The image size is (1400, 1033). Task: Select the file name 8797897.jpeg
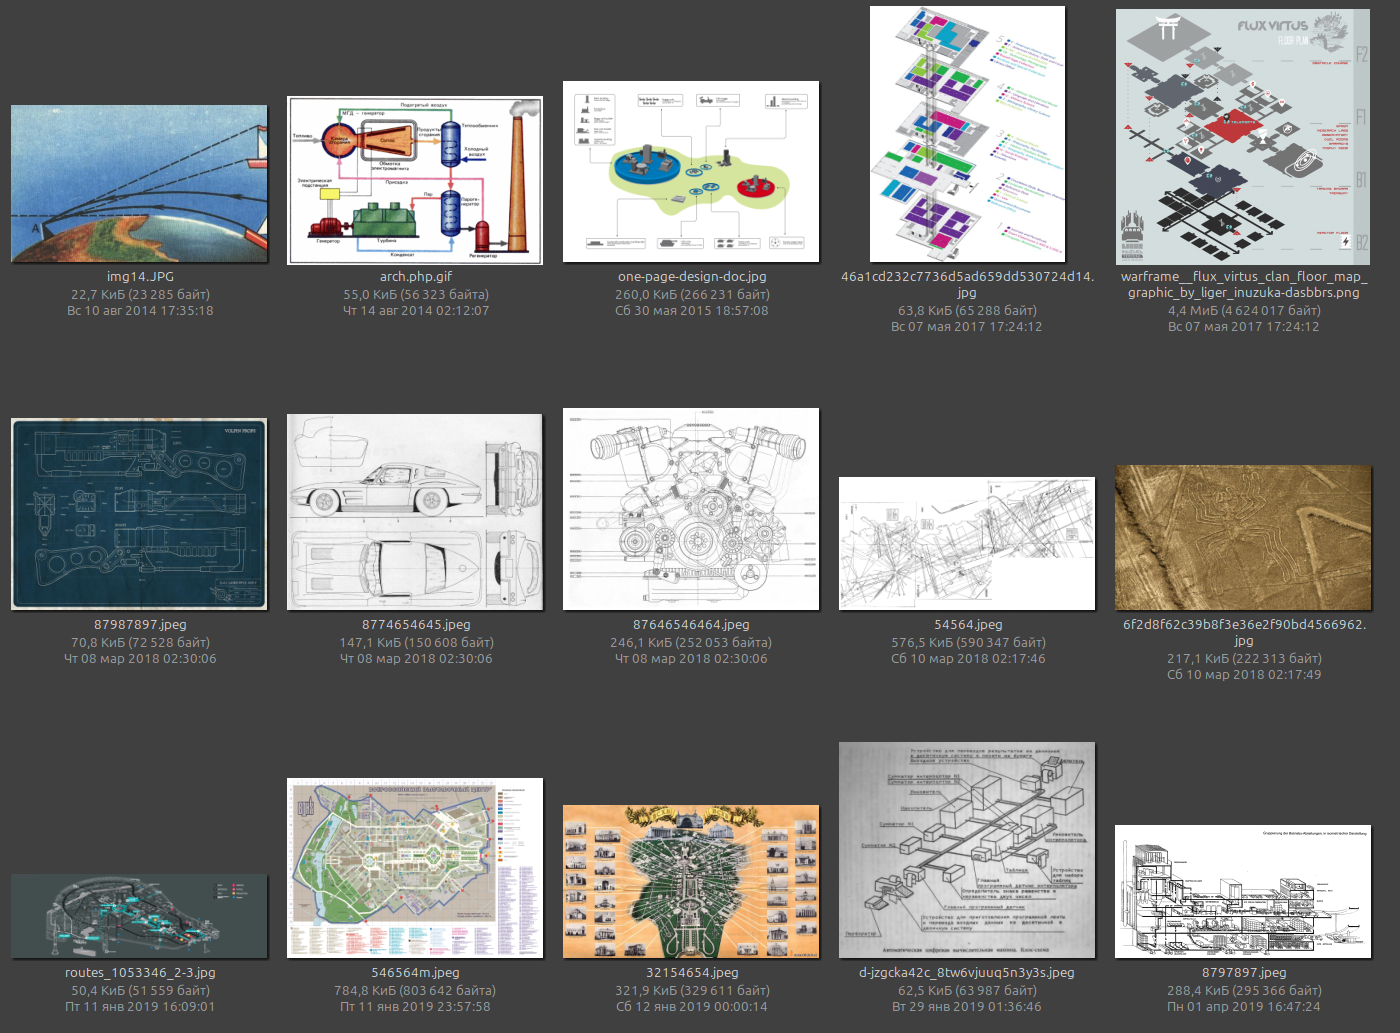(x=1244, y=973)
